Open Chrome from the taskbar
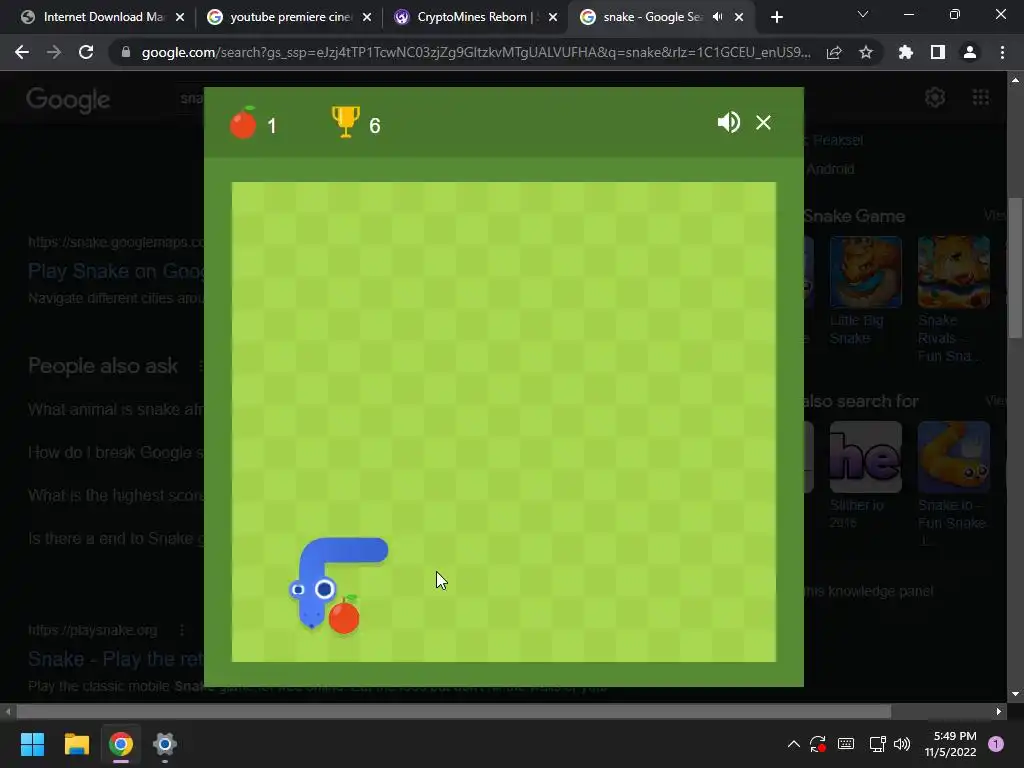Viewport: 1024px width, 768px height. pyautogui.click(x=121, y=744)
